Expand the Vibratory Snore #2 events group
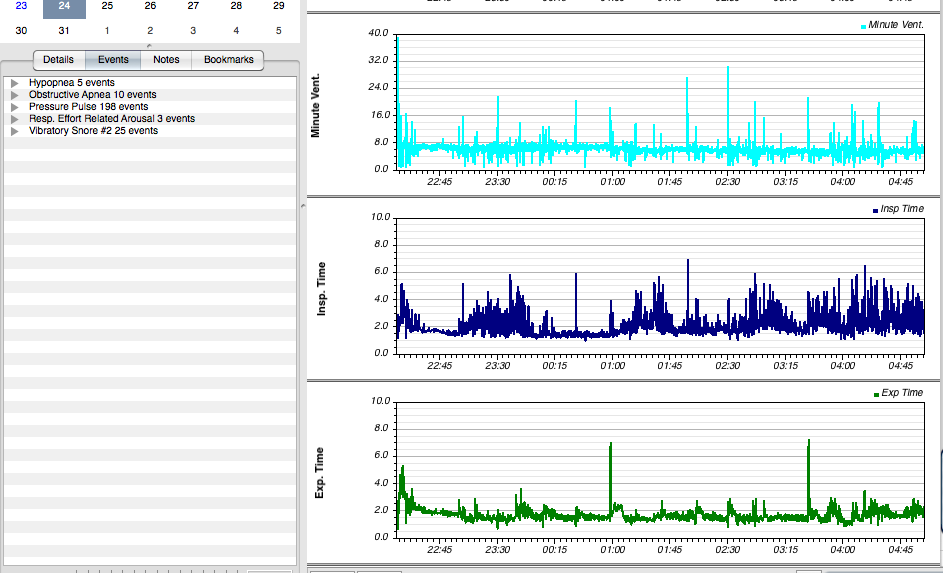Viewport: 943px width, 573px height. tap(15, 130)
